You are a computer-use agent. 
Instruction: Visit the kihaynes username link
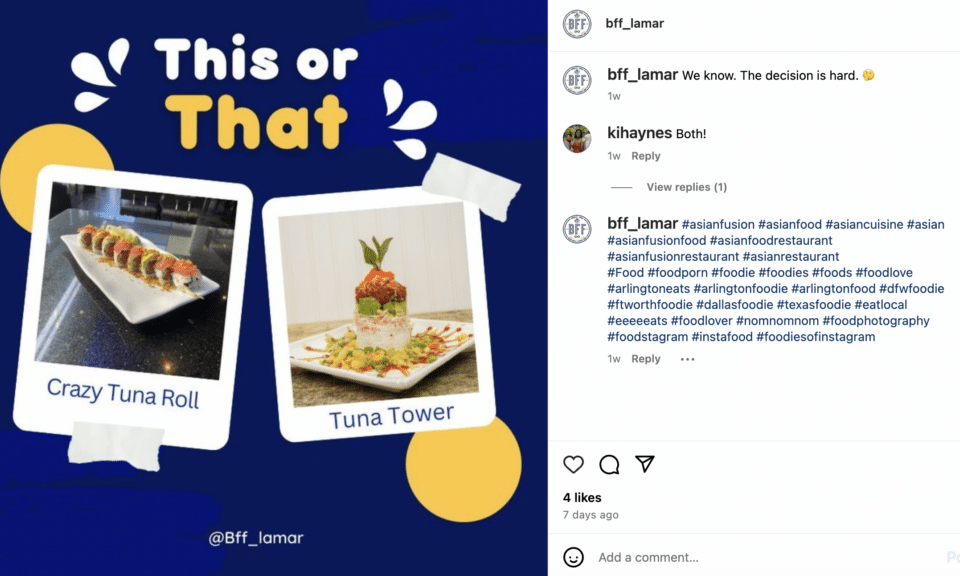(x=639, y=133)
